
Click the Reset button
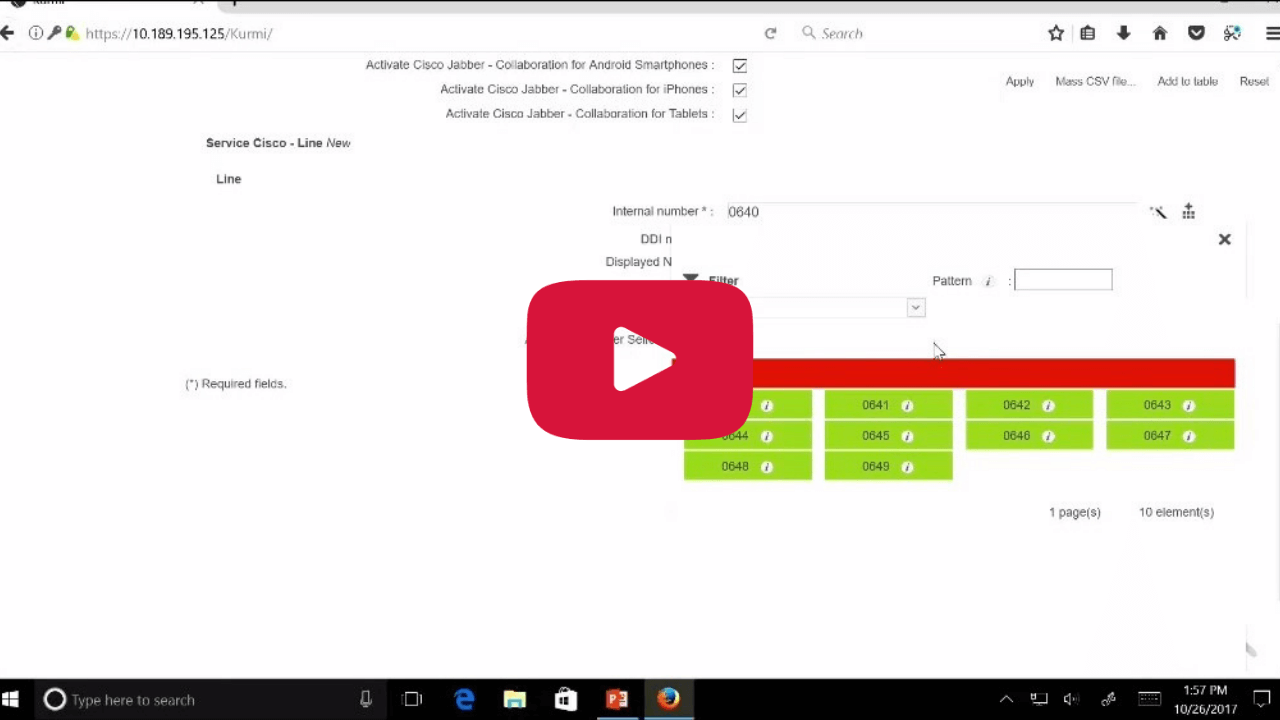click(x=1254, y=82)
